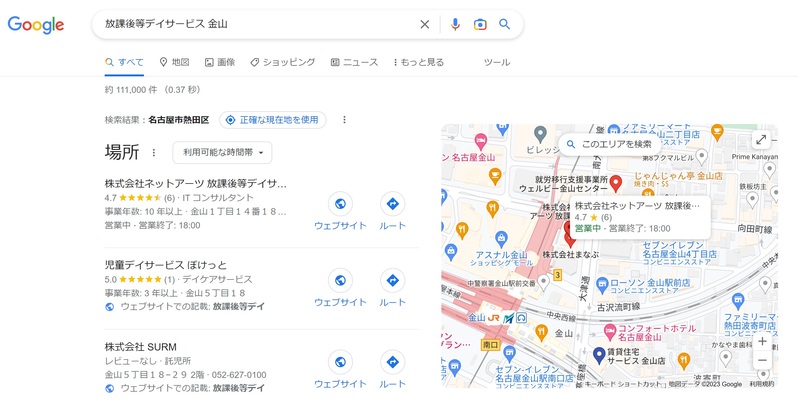Get route to 株式会社 SURM
Screen dimensions: 798x415
(x=392, y=370)
